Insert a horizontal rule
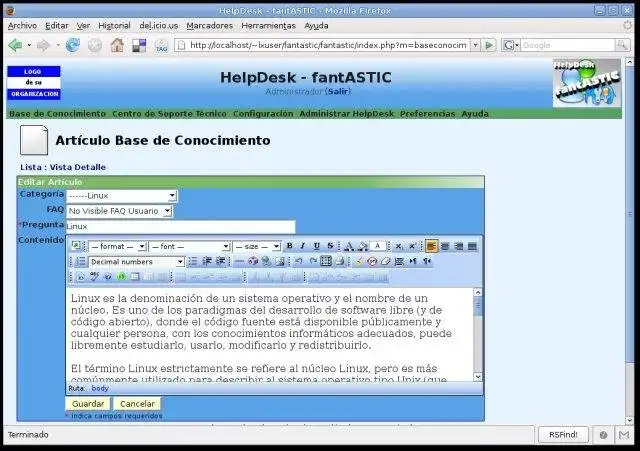The image size is (640, 451). (240, 262)
